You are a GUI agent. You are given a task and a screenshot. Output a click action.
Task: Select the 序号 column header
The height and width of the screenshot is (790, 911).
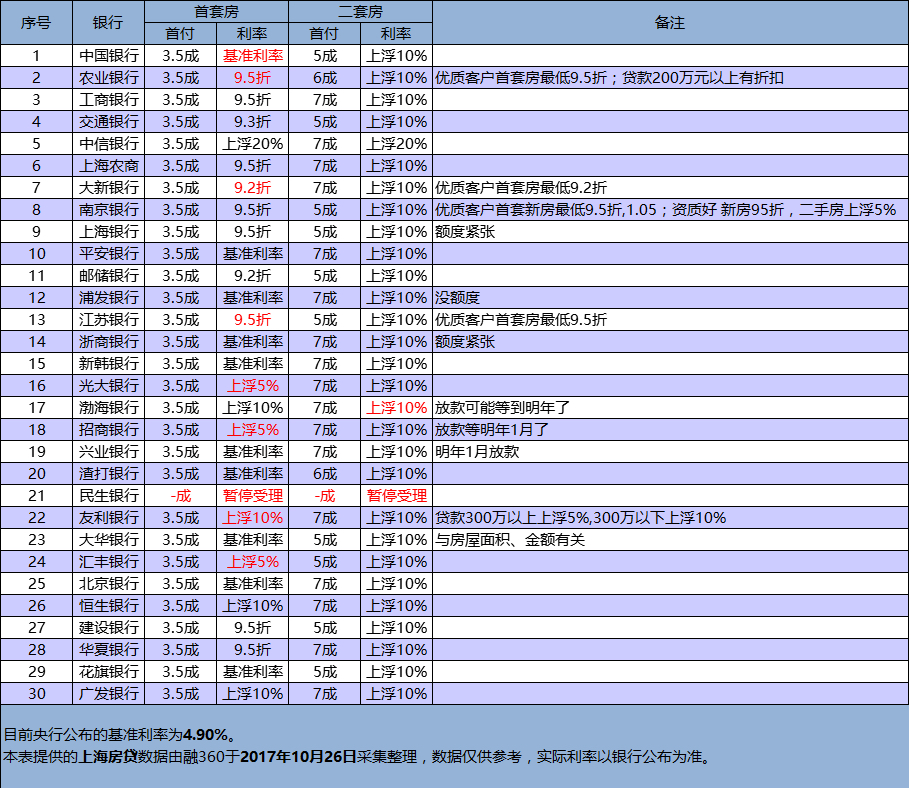tap(36, 21)
